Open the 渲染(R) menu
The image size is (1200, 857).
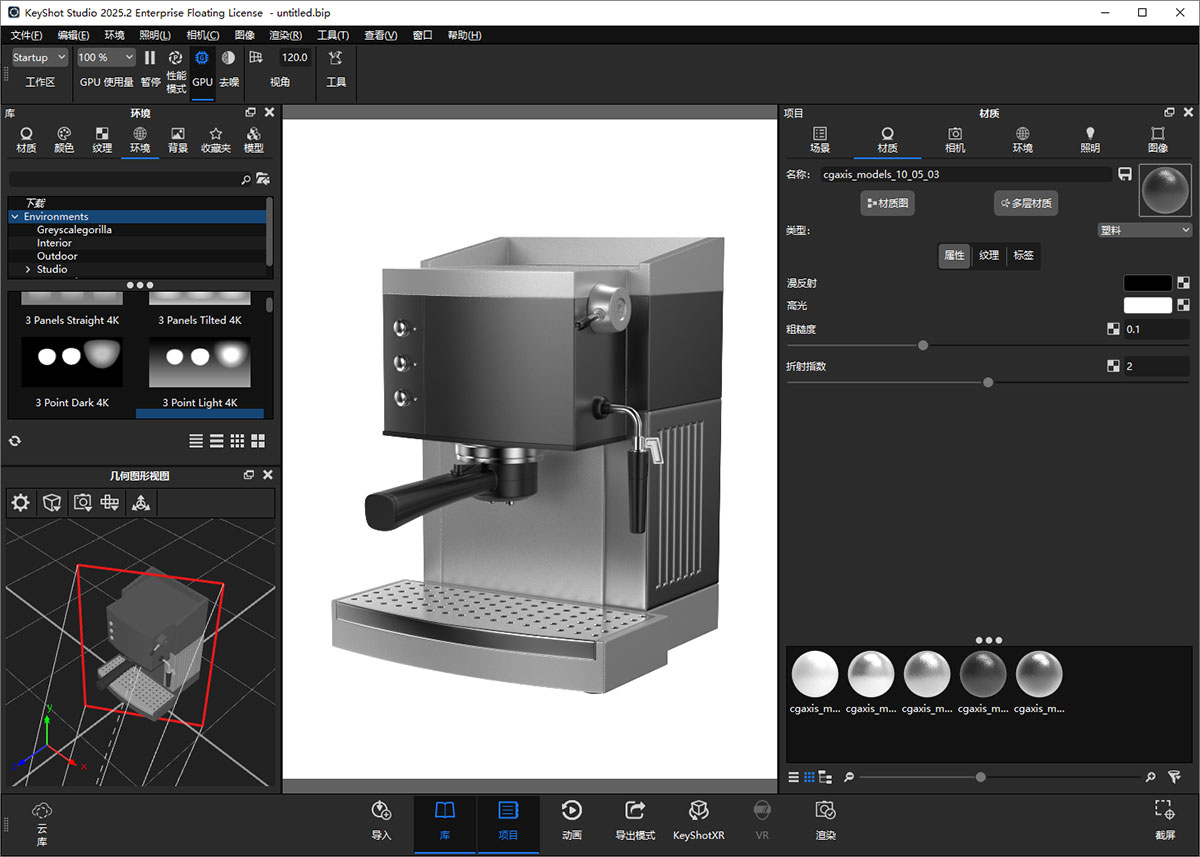click(x=285, y=35)
